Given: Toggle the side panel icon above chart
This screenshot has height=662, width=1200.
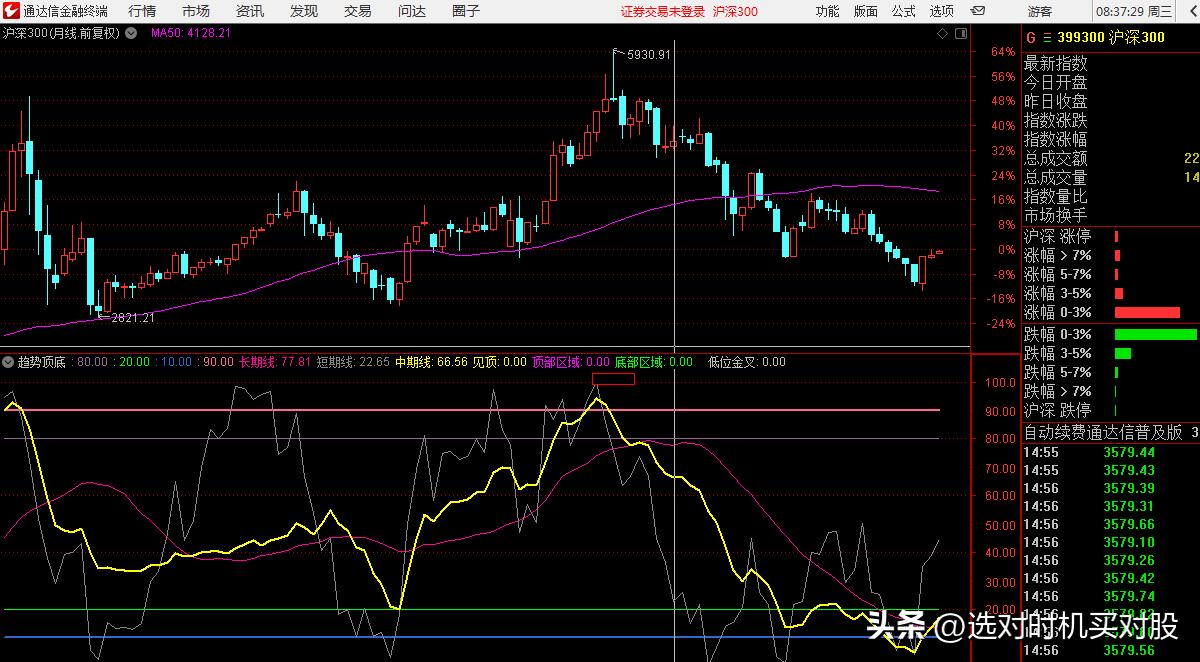Looking at the screenshot, I should point(960,33).
